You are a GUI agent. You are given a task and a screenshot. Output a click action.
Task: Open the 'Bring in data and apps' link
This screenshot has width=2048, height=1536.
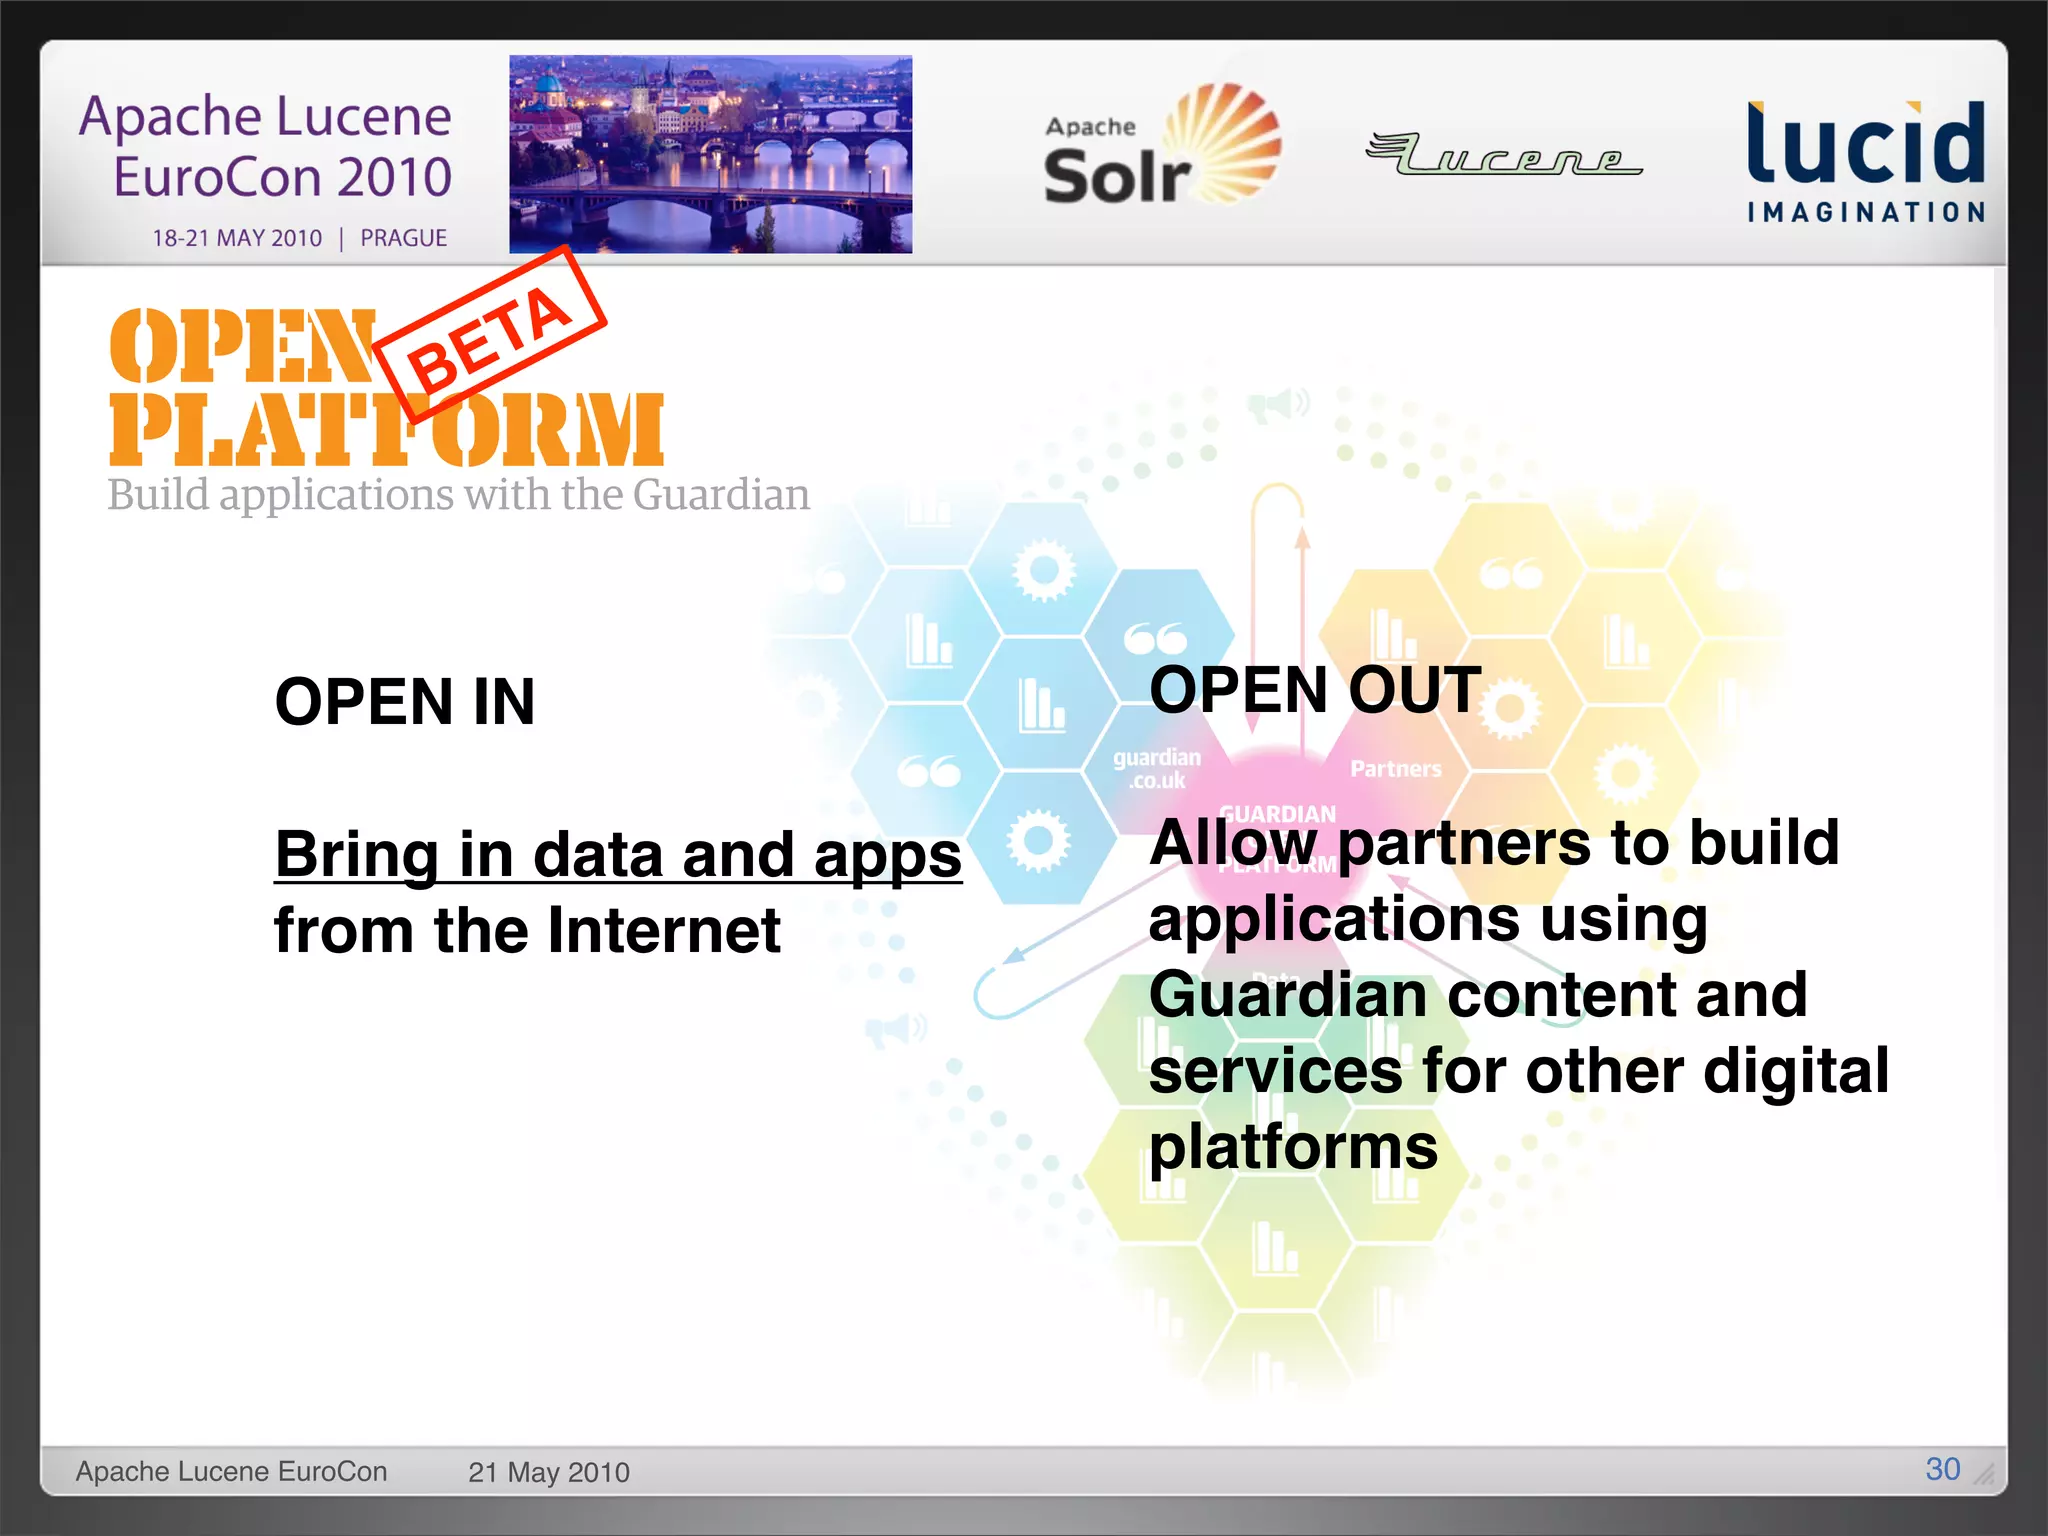[618, 855]
